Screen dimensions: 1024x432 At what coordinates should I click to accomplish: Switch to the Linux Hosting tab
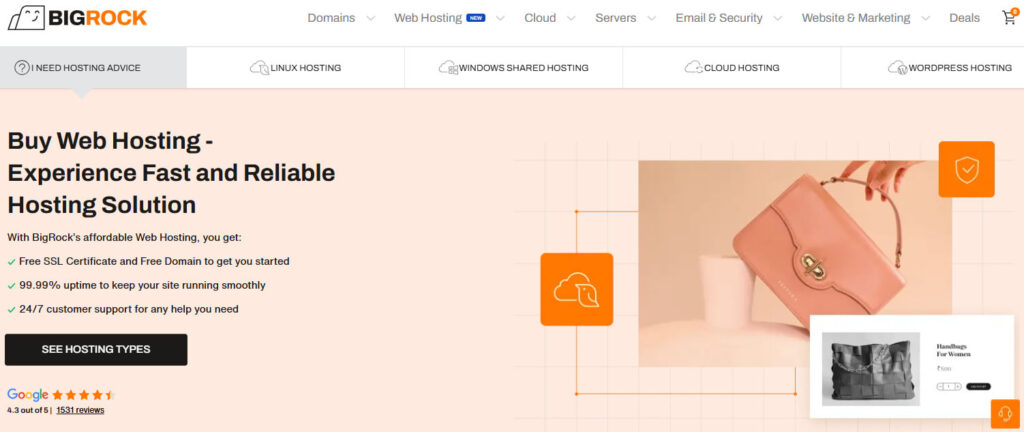[296, 67]
